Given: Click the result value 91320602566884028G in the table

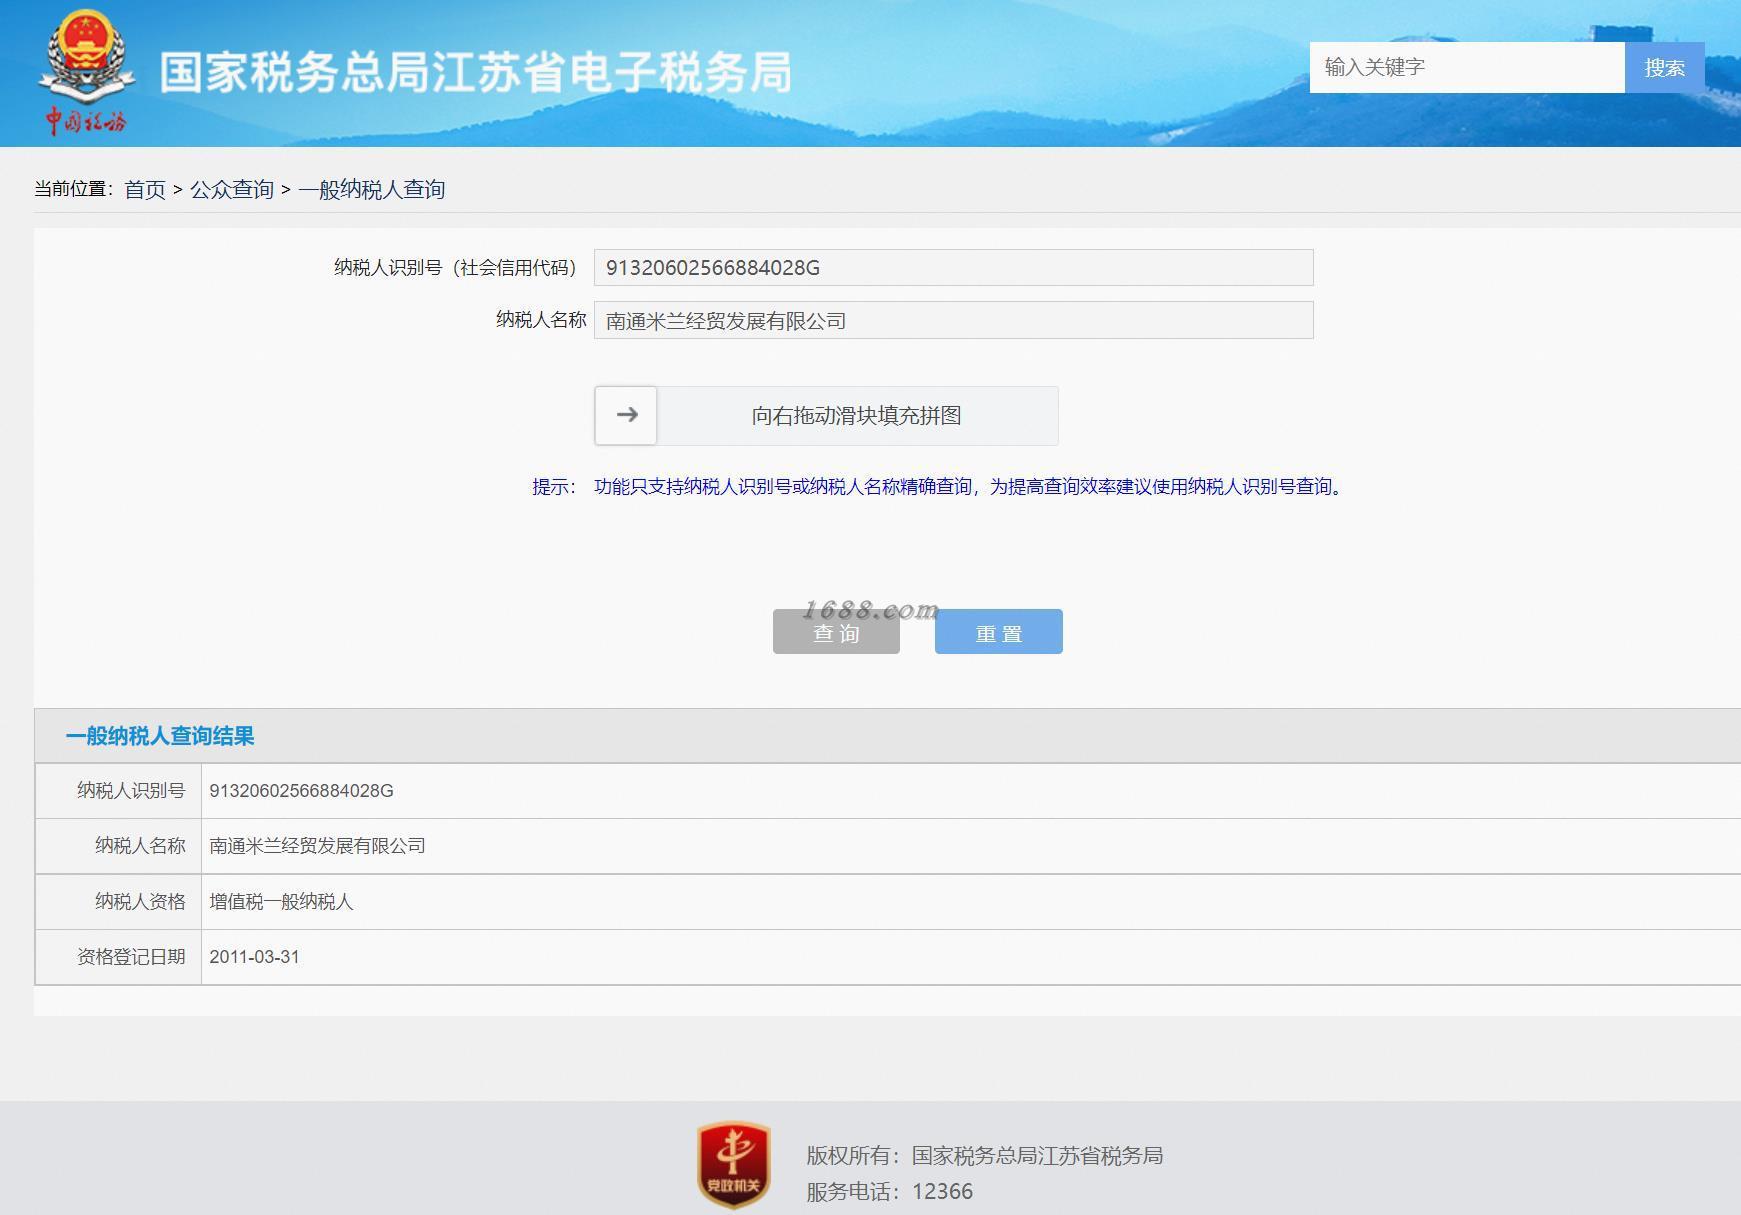Looking at the screenshot, I should [x=301, y=791].
